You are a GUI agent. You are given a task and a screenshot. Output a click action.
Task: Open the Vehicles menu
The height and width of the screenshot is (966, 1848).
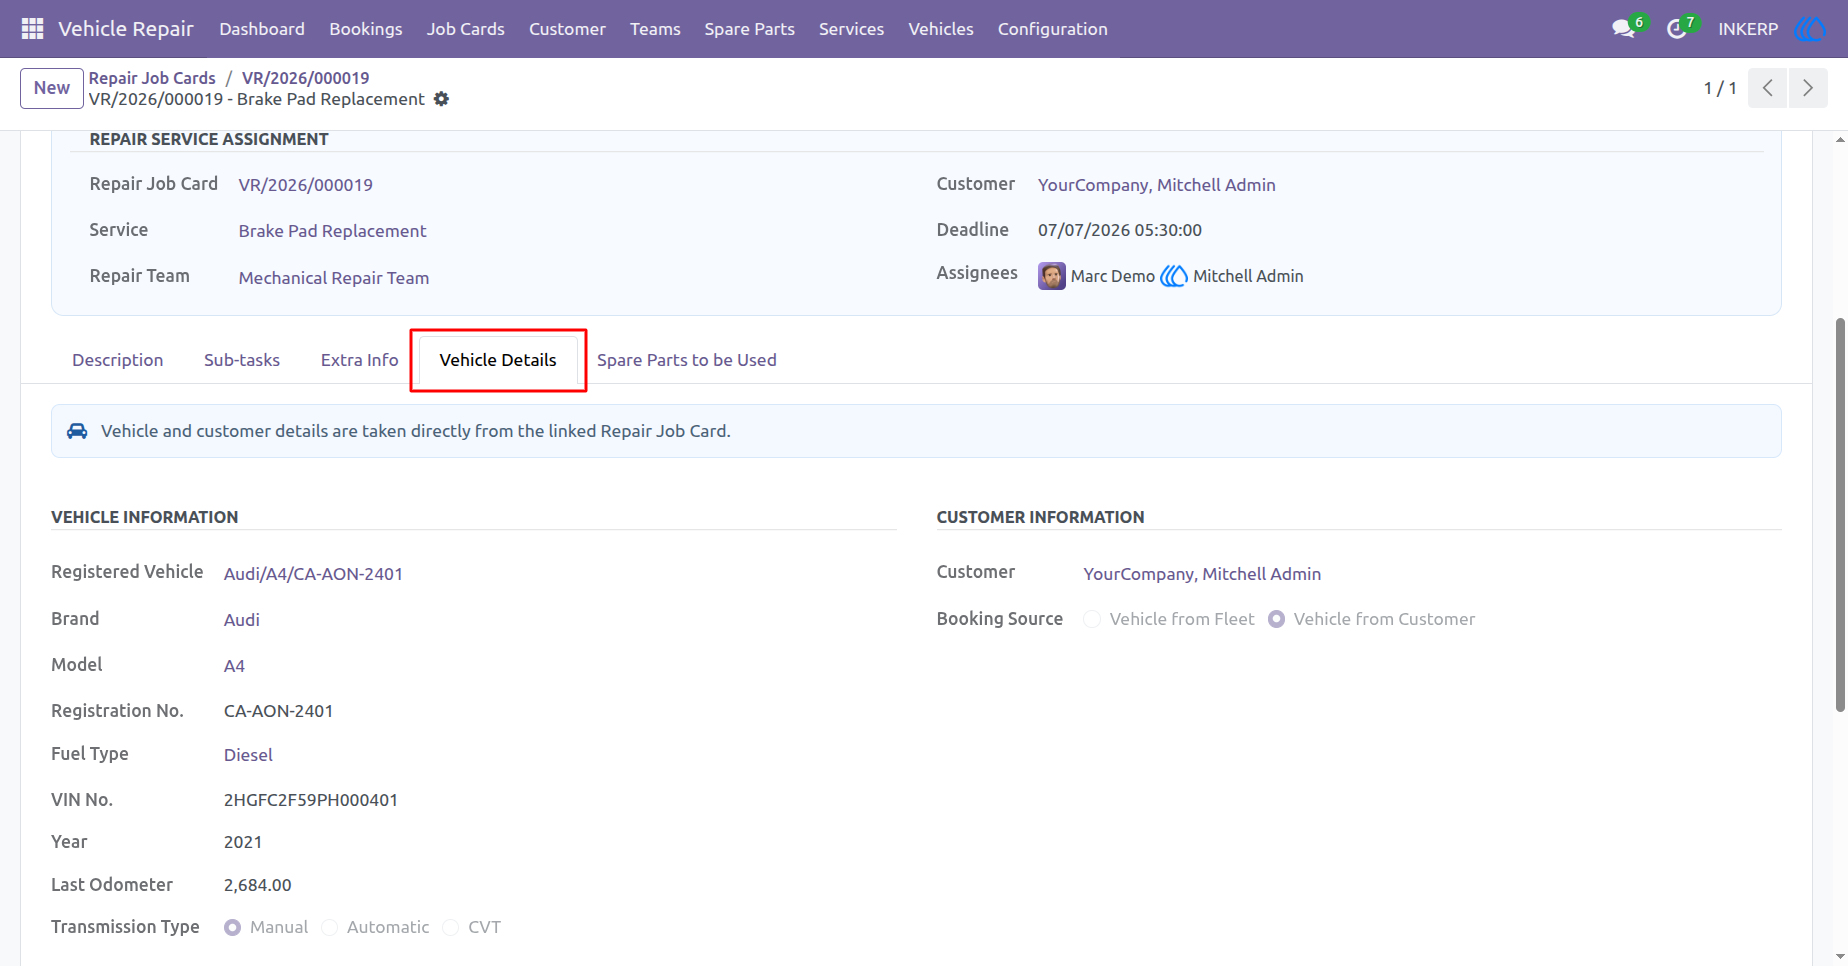(941, 29)
